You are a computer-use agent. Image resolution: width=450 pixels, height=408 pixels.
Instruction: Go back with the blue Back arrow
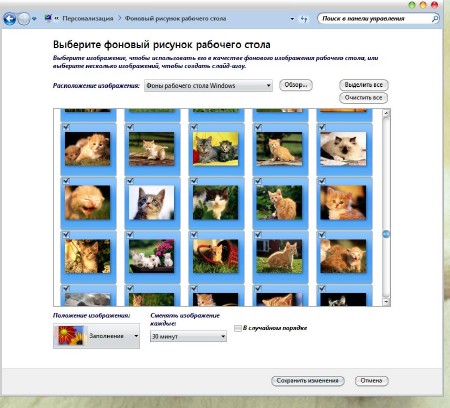coord(9,19)
